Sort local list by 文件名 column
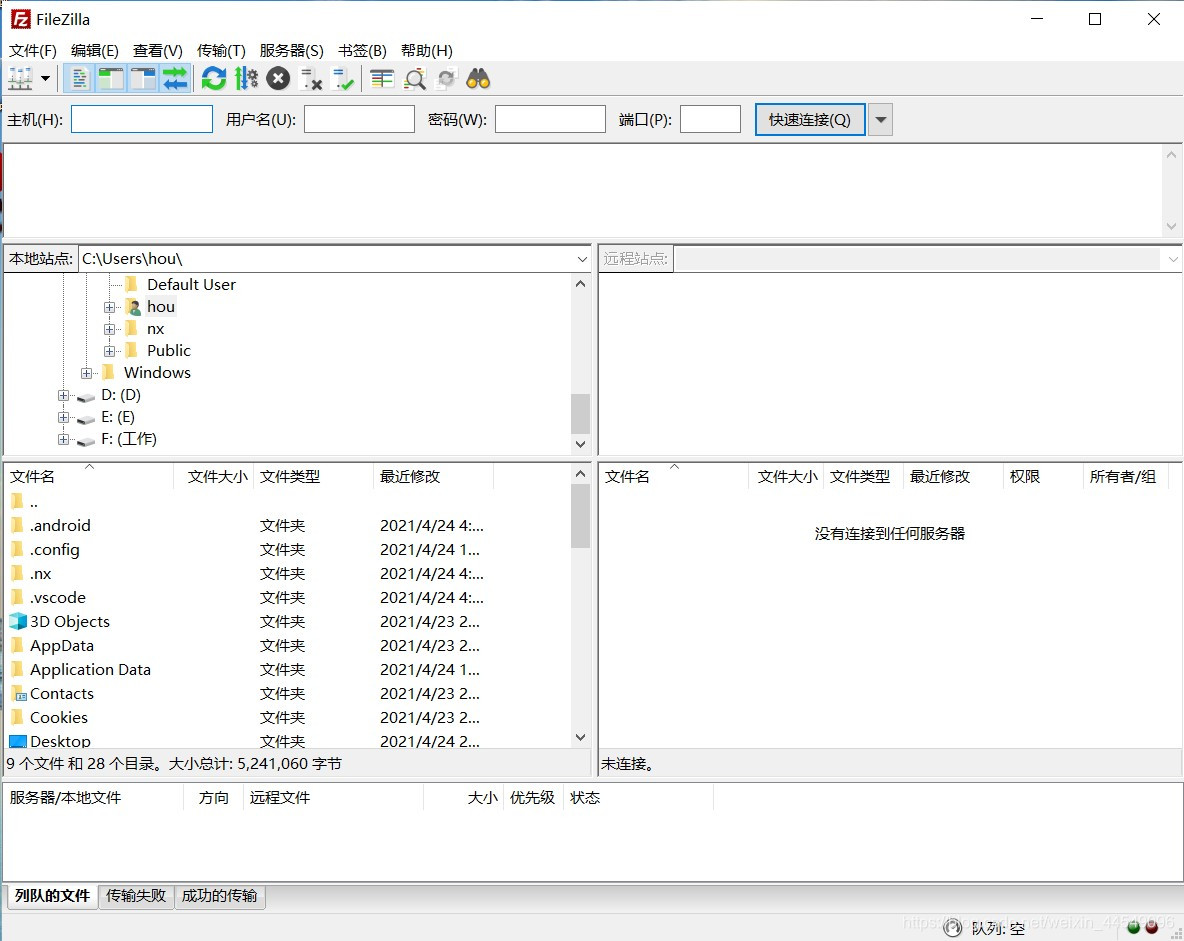 pyautogui.click(x=89, y=477)
